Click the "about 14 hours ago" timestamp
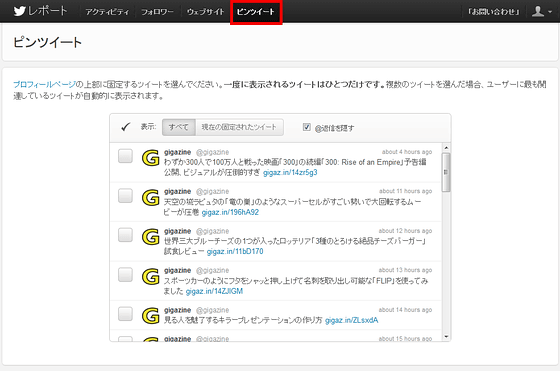Screen dimensions: 560x371 coord(405,310)
